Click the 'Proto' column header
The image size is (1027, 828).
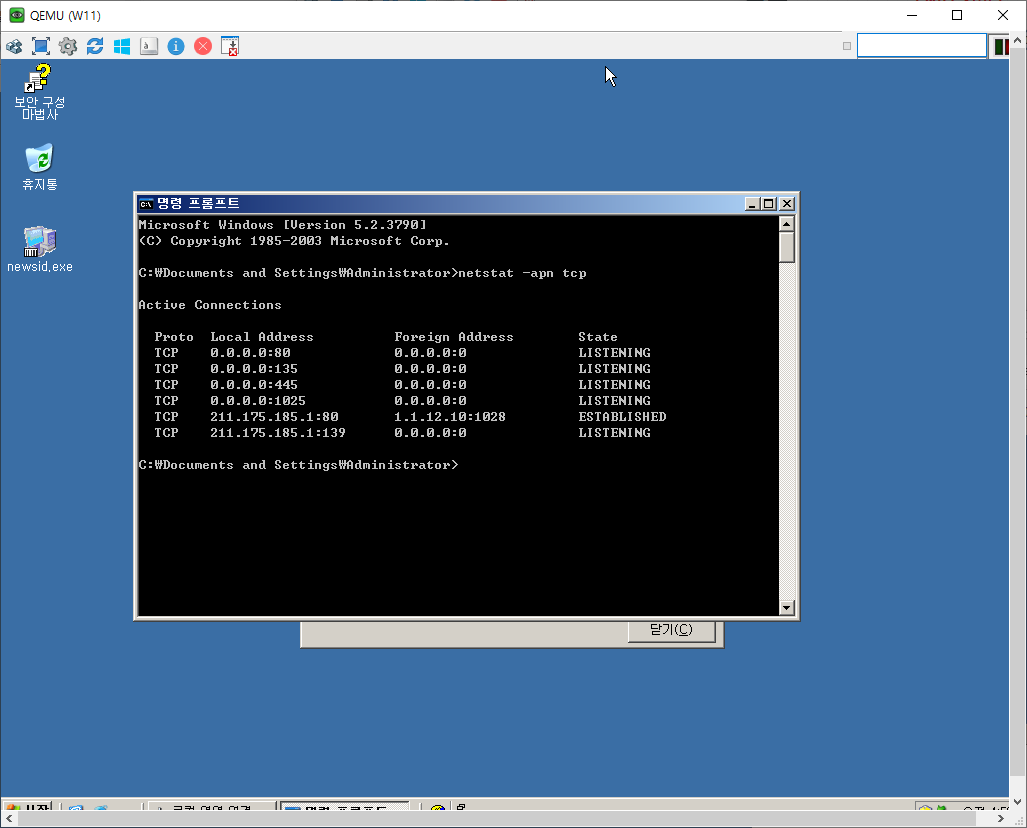pos(174,337)
